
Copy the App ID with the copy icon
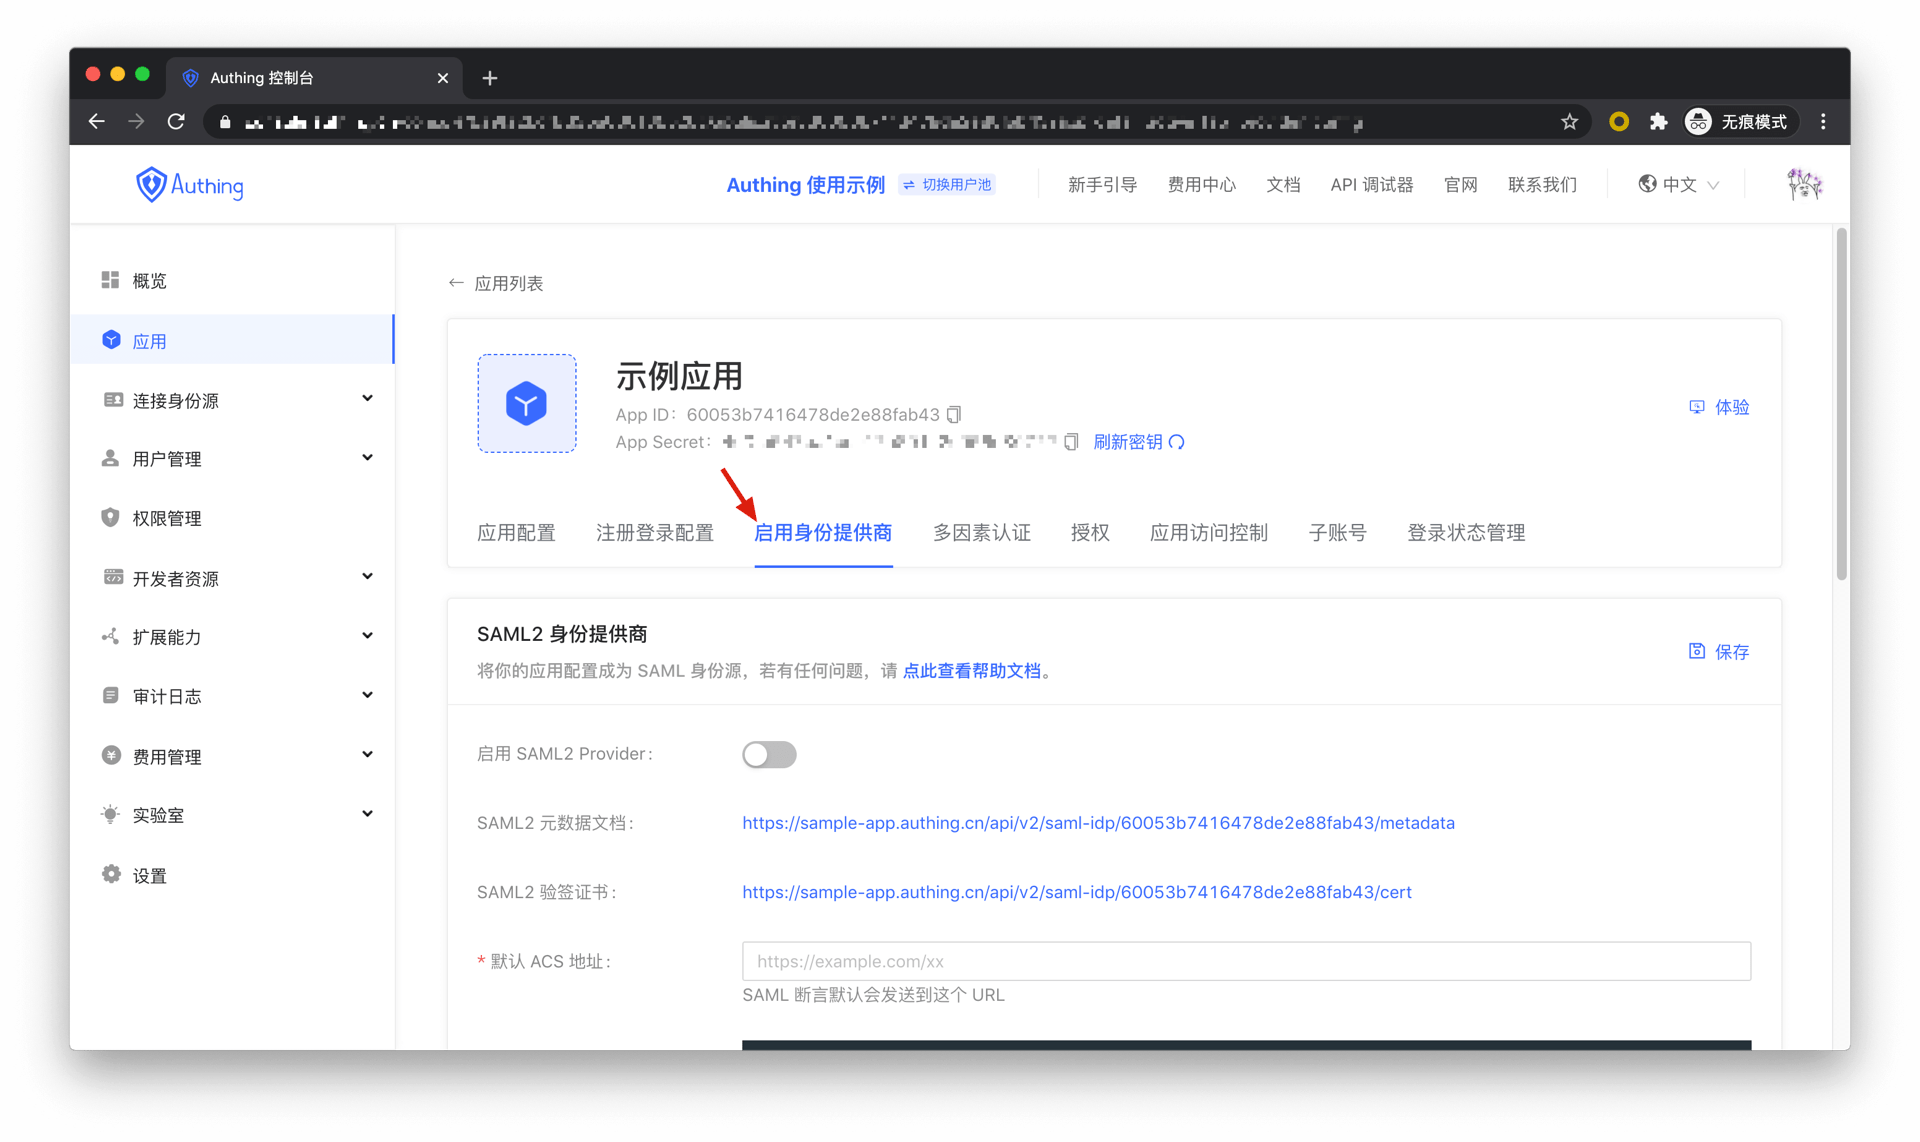coord(955,413)
